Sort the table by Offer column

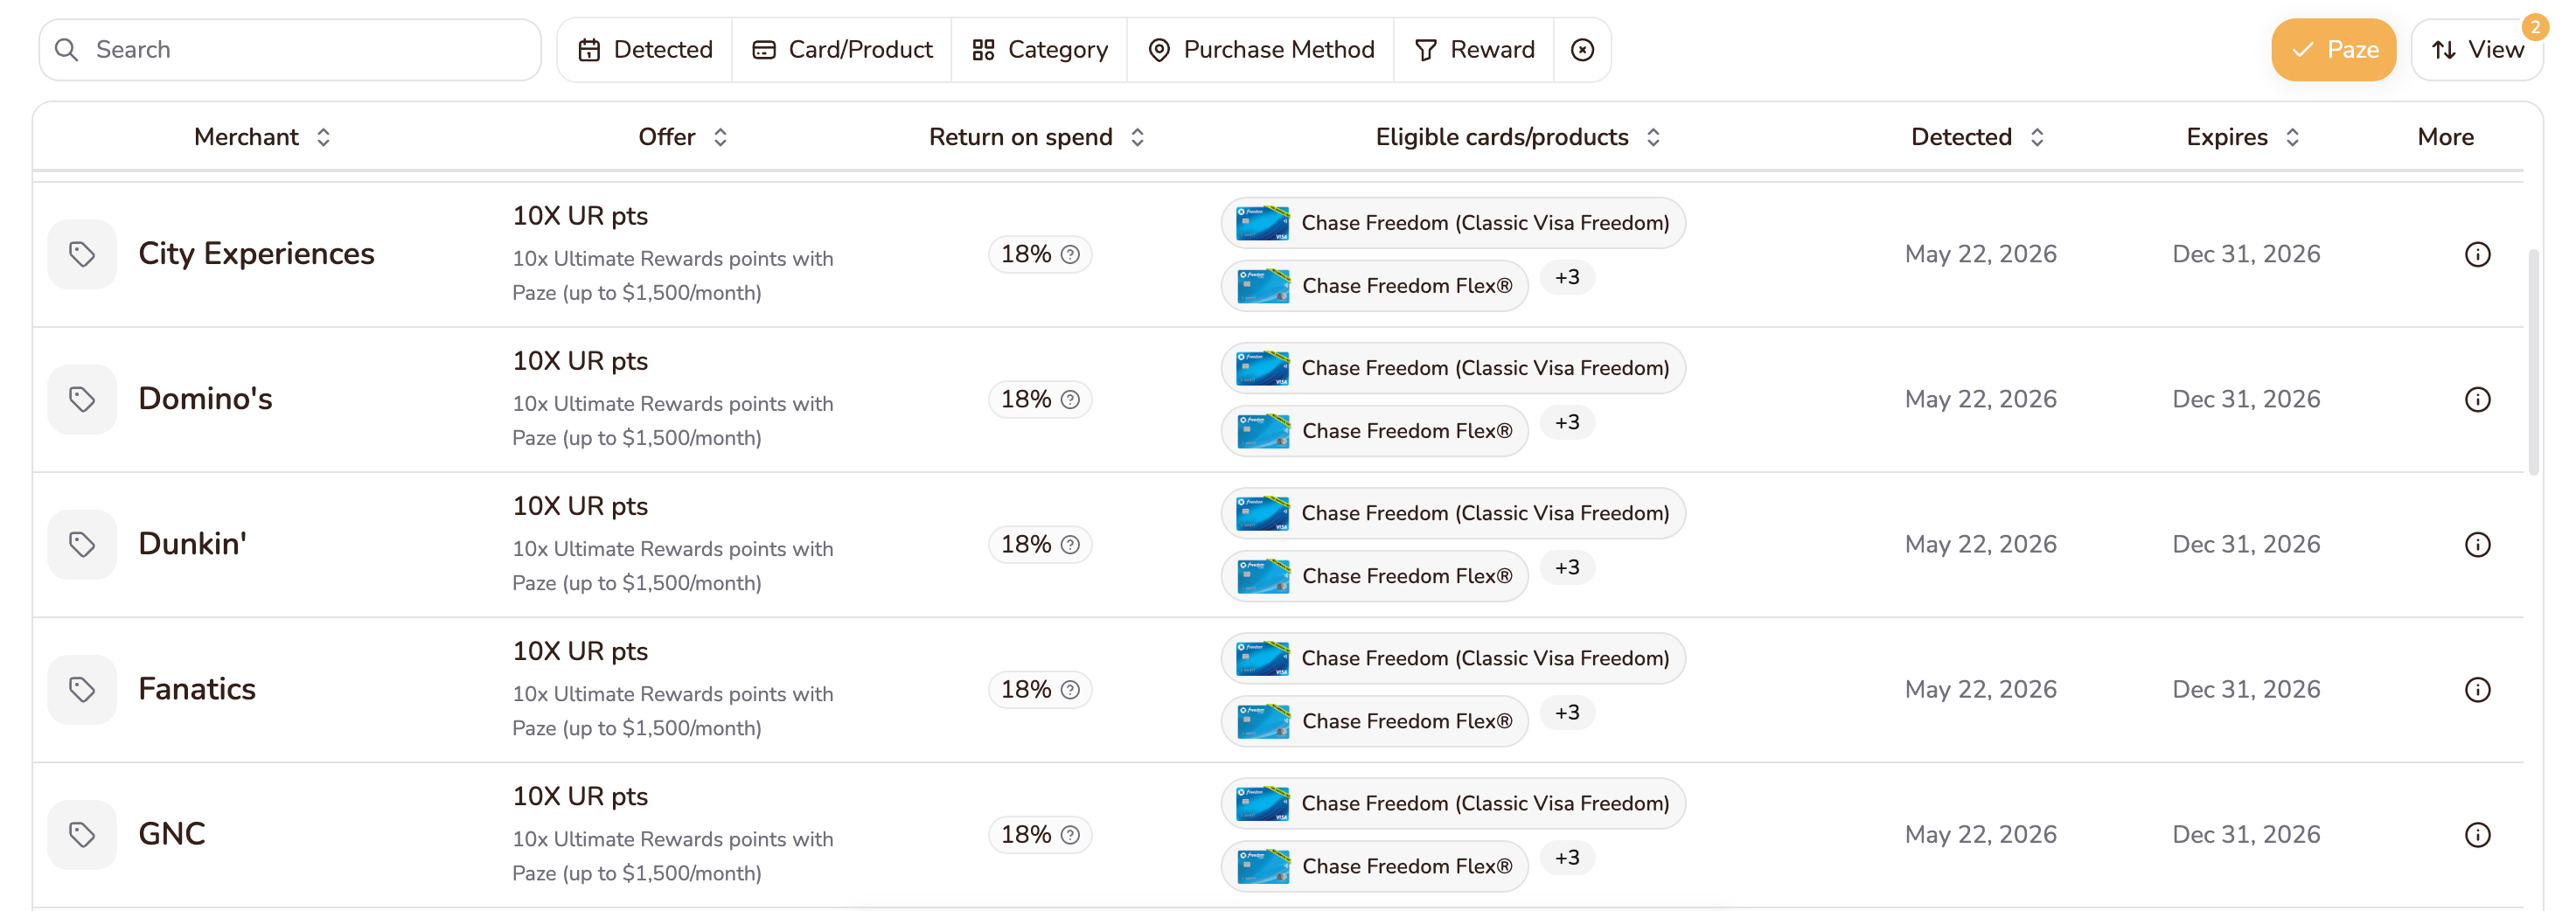tap(683, 137)
